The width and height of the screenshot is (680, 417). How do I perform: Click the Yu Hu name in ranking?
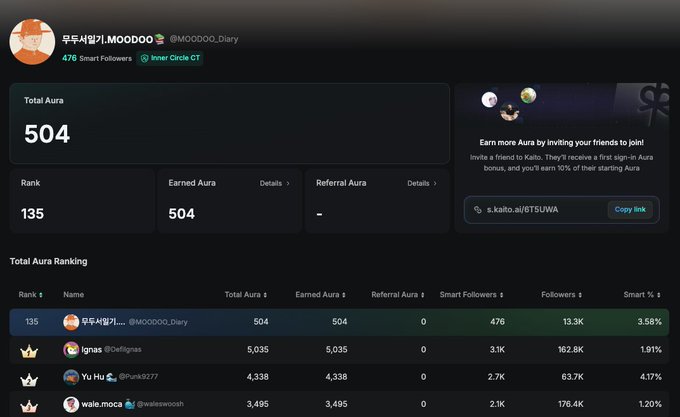pyautogui.click(x=93, y=377)
